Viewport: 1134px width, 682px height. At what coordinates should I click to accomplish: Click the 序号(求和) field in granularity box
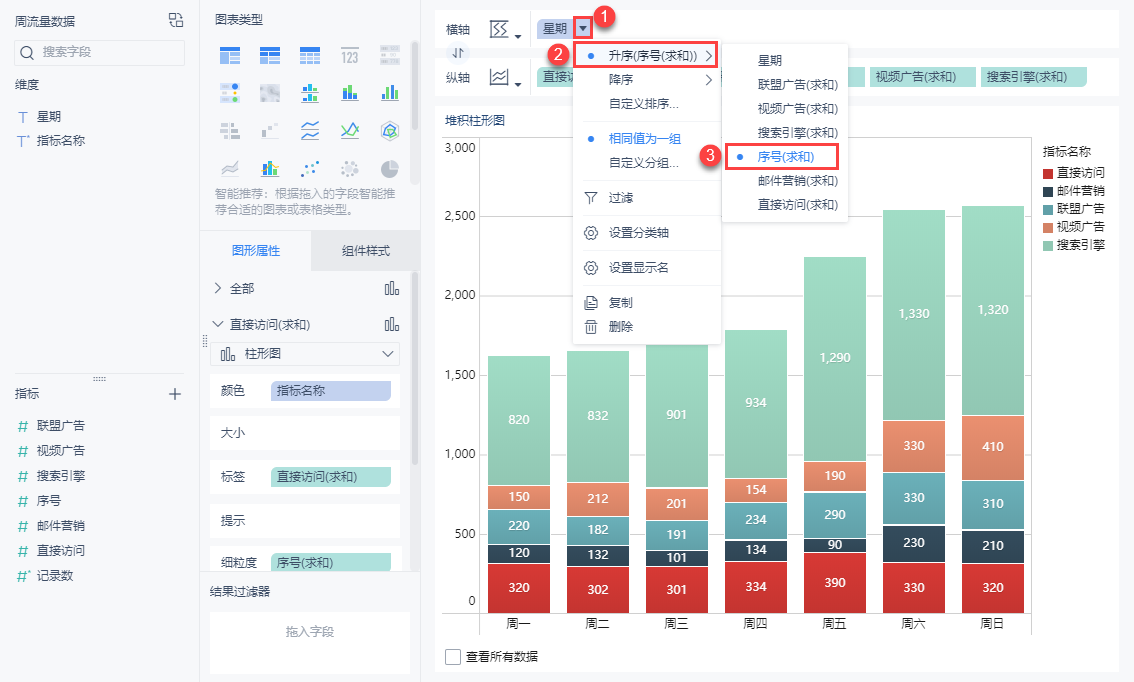click(331, 562)
